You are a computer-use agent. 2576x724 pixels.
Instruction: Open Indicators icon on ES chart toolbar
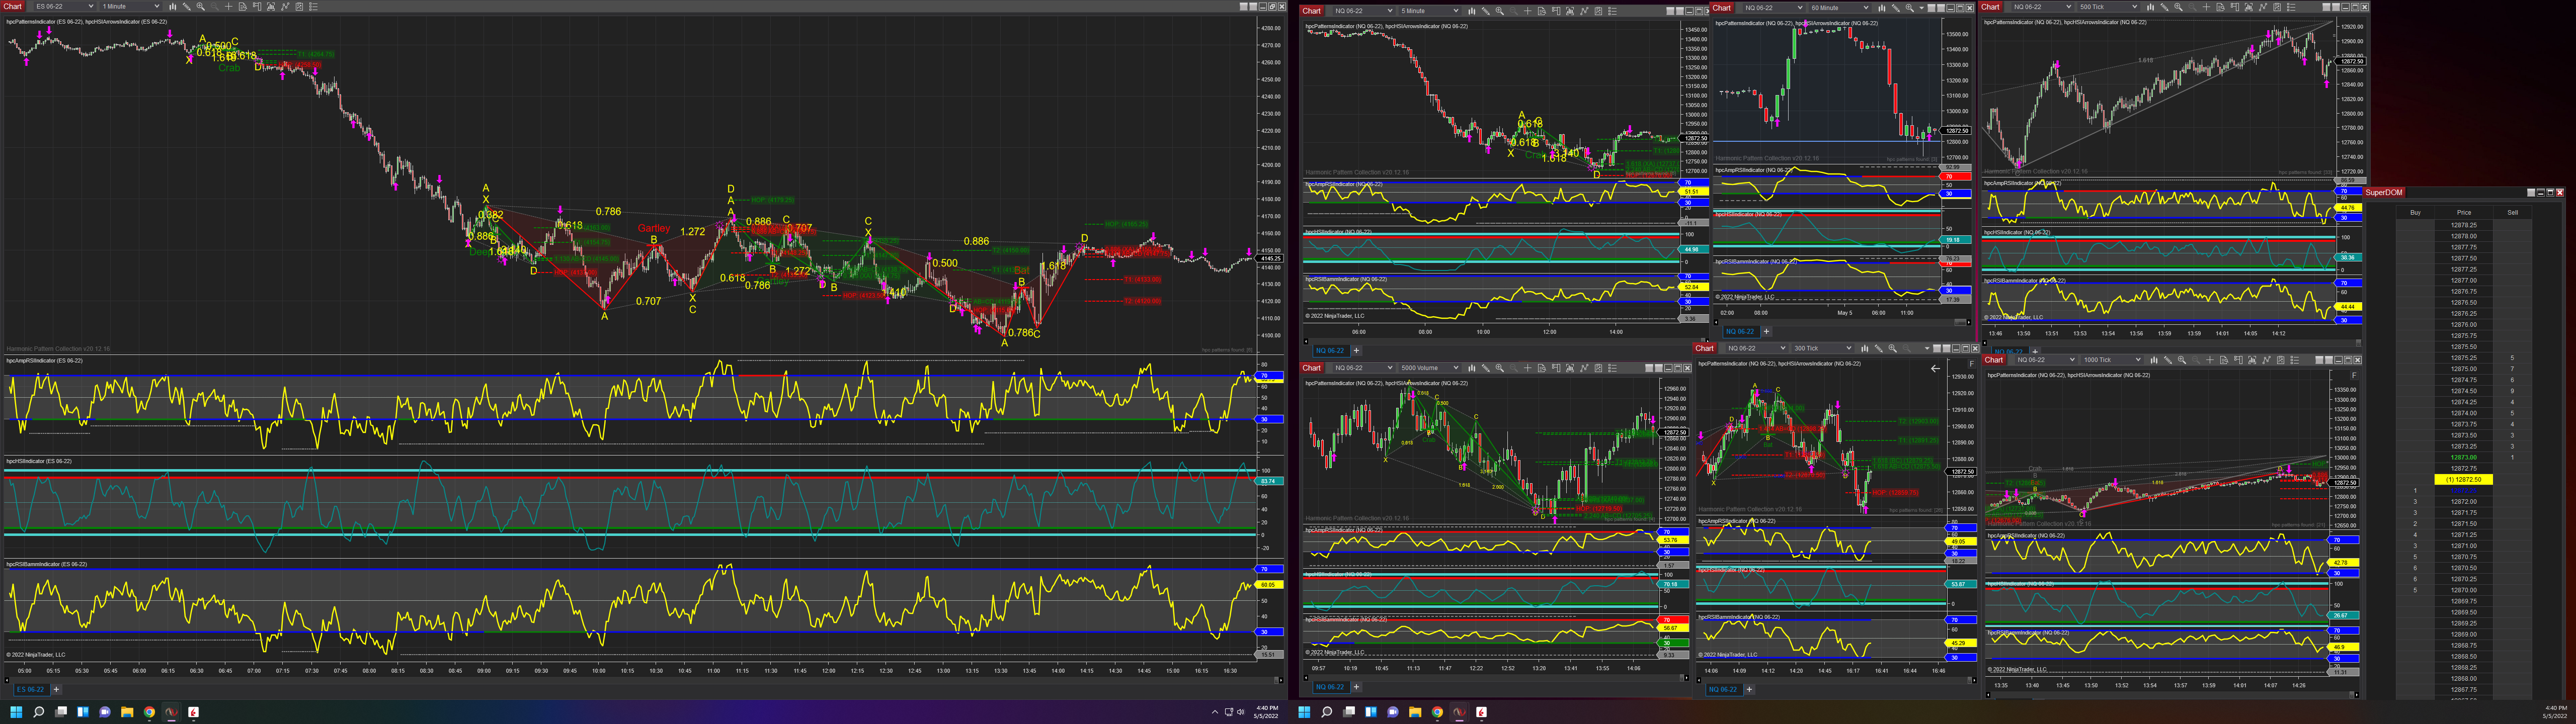coord(285,6)
